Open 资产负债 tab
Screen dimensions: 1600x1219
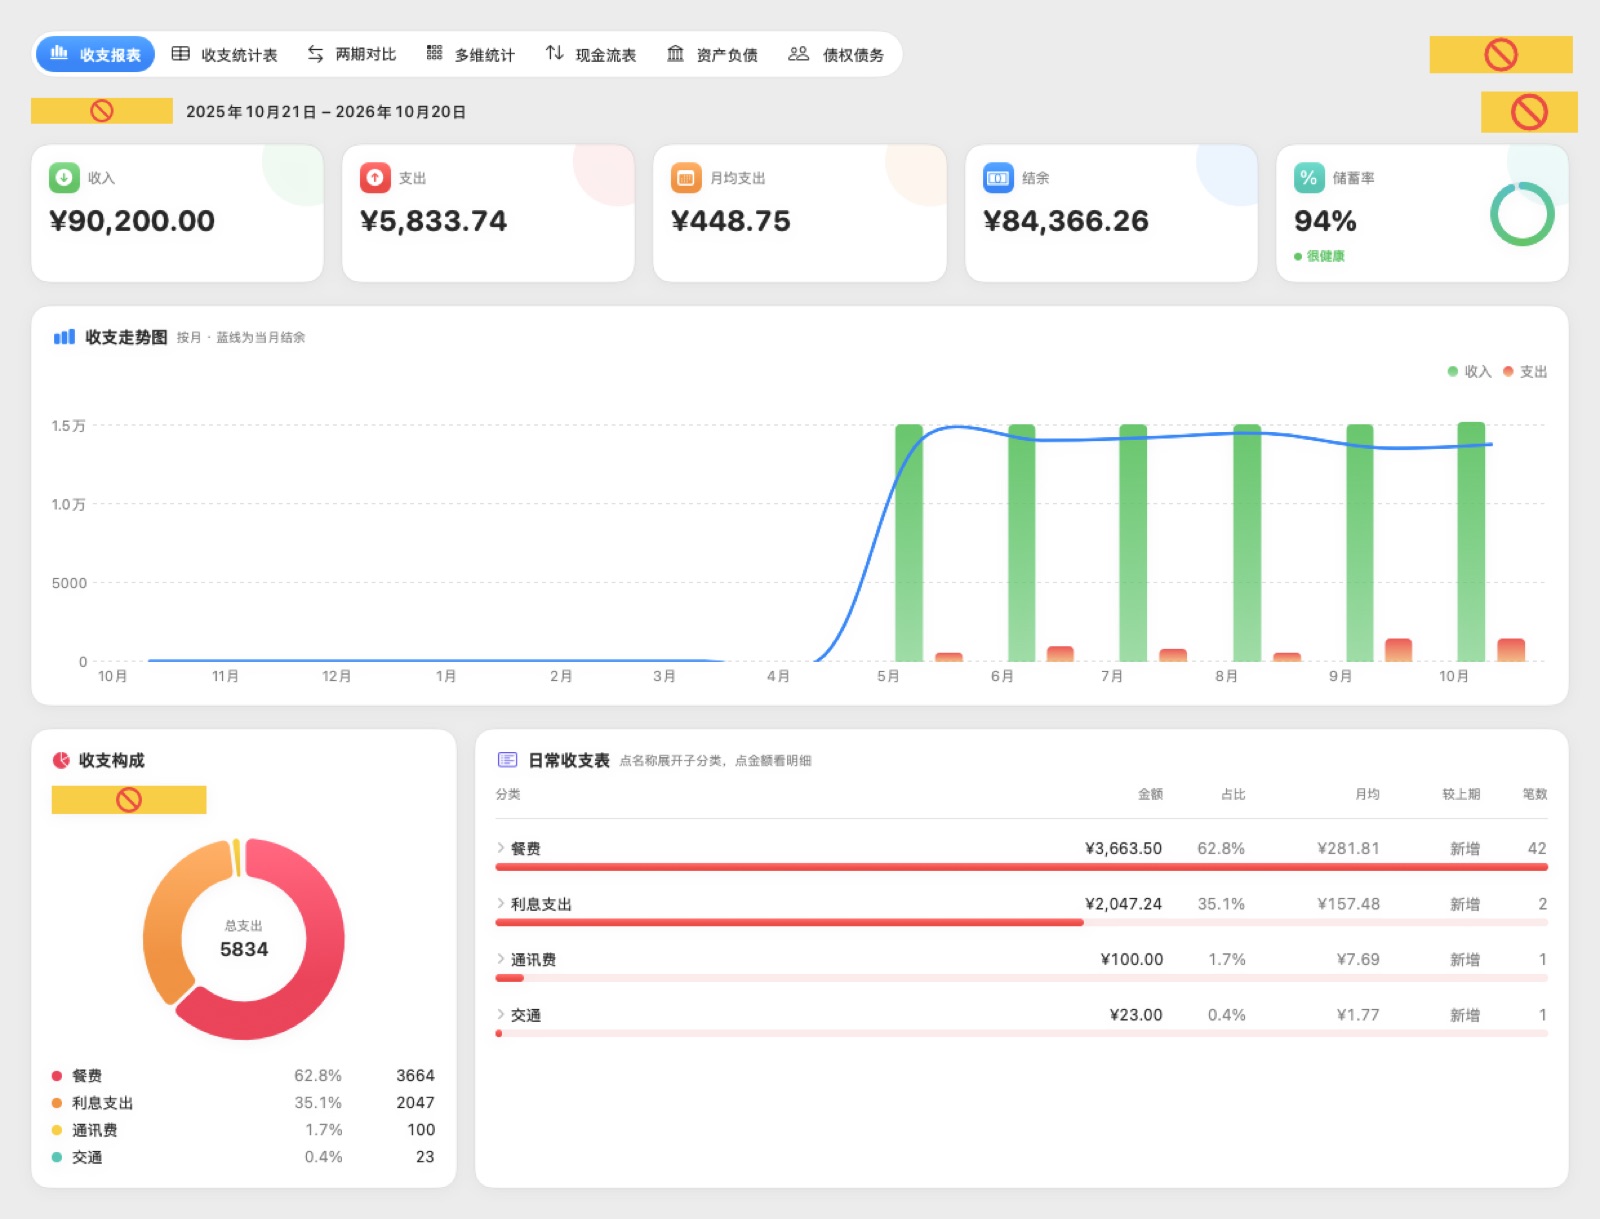pos(712,54)
